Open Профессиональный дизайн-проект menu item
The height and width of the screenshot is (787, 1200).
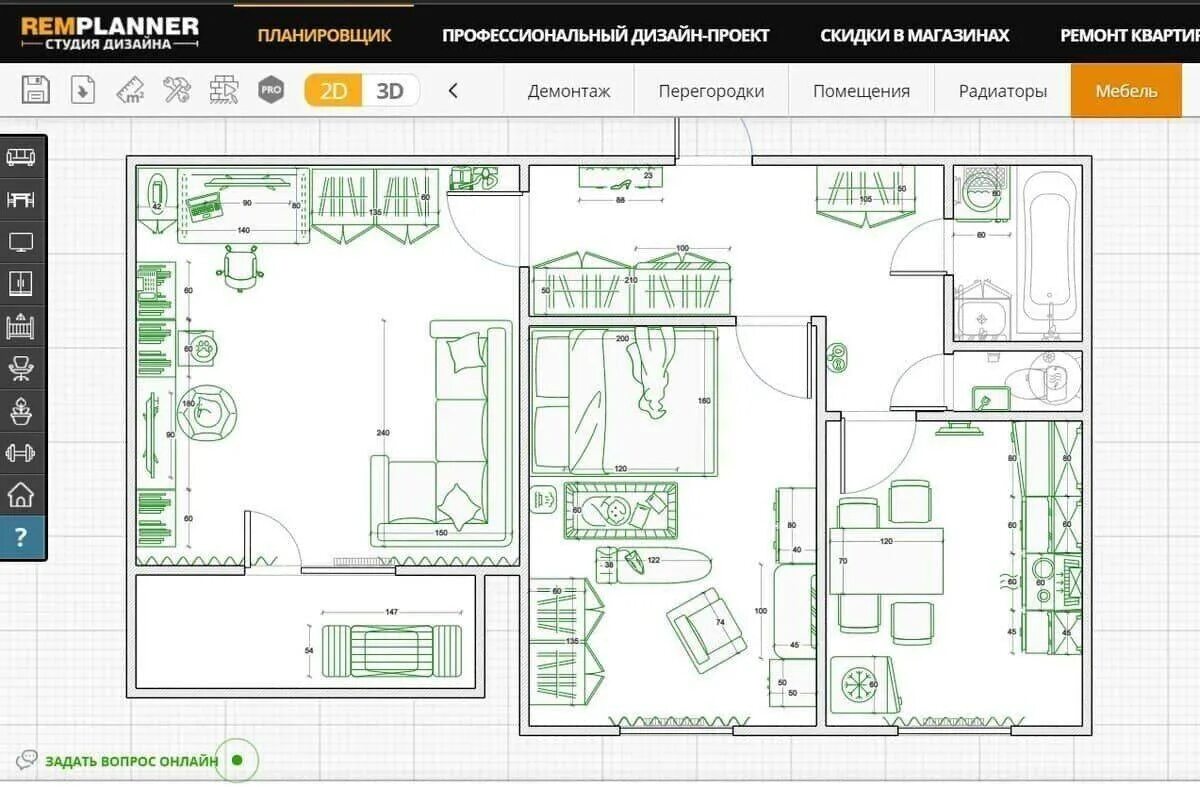[x=606, y=35]
